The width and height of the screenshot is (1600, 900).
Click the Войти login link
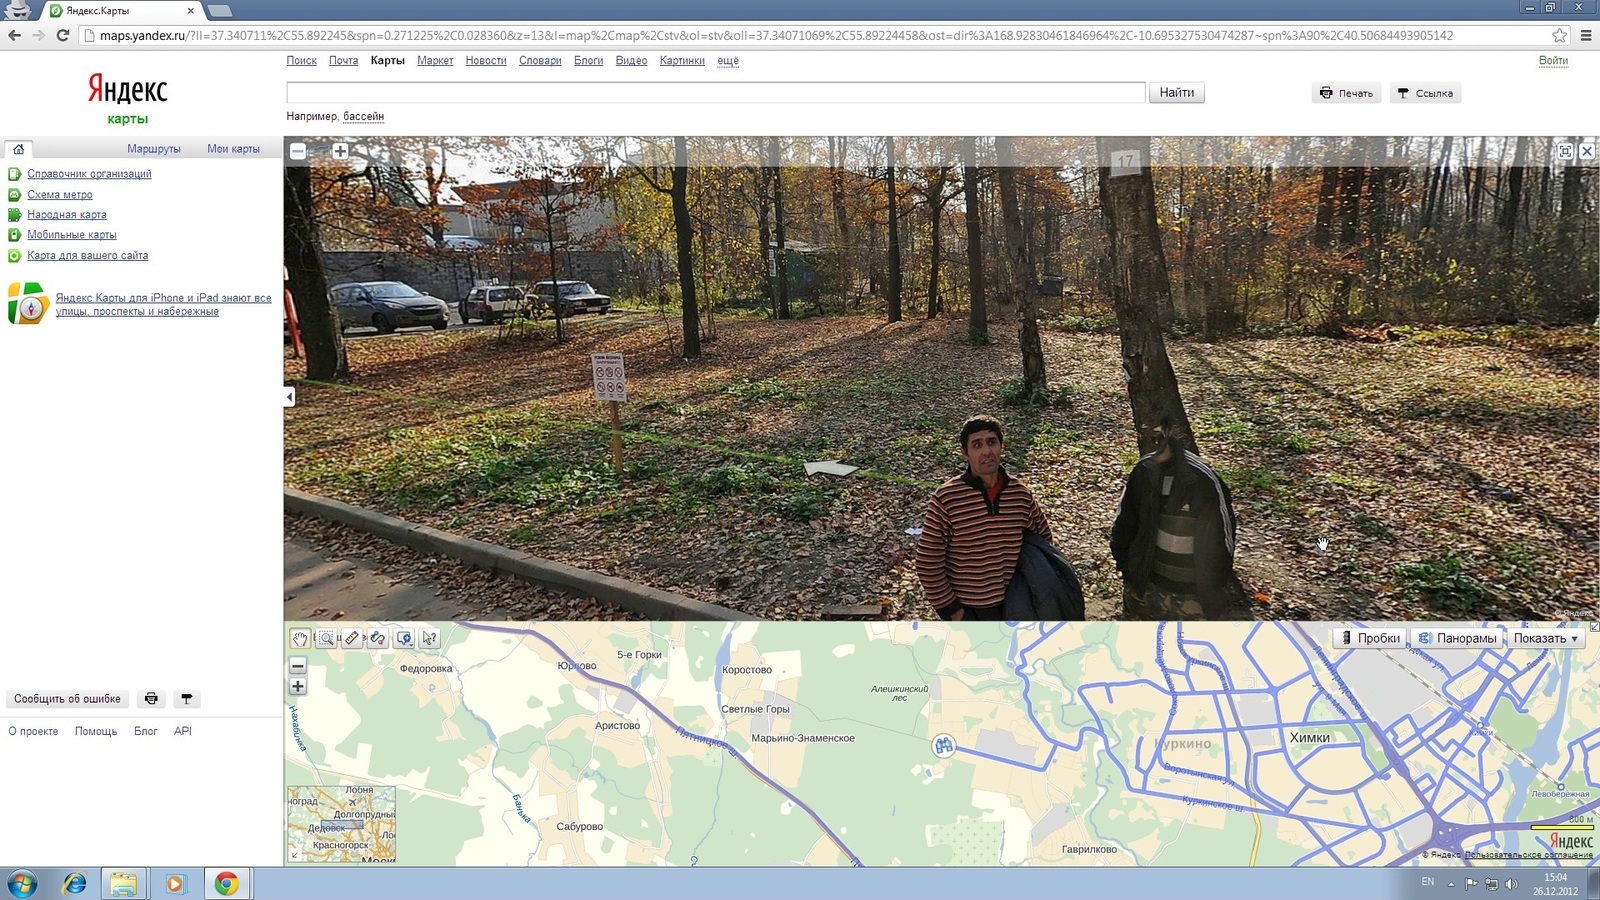[1553, 61]
